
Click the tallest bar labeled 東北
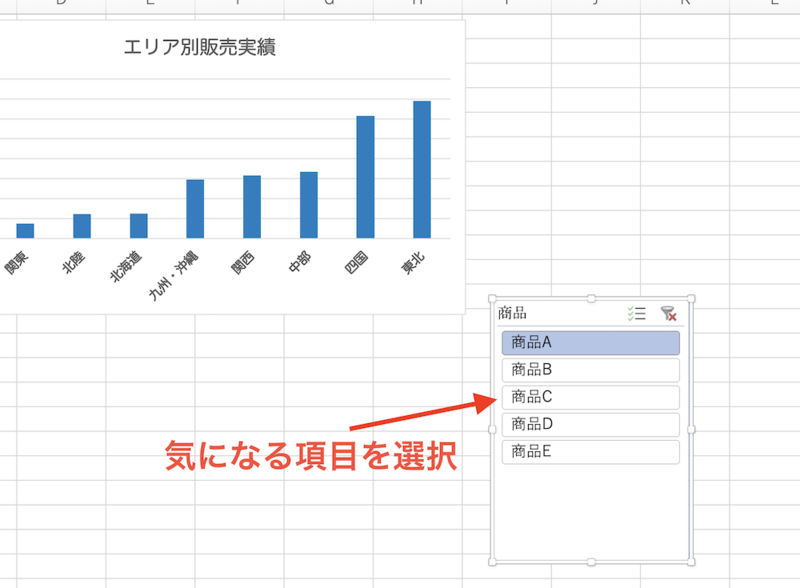tap(420, 170)
